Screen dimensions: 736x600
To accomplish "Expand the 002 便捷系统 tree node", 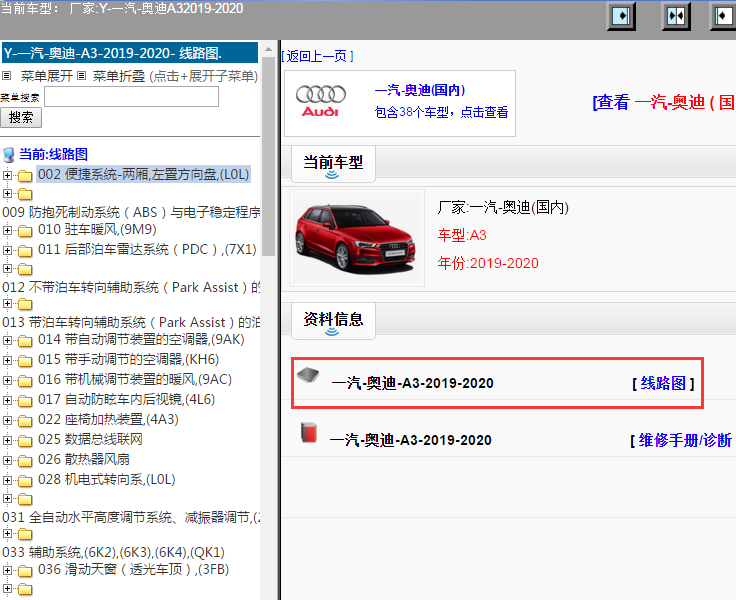I will [x=7, y=175].
